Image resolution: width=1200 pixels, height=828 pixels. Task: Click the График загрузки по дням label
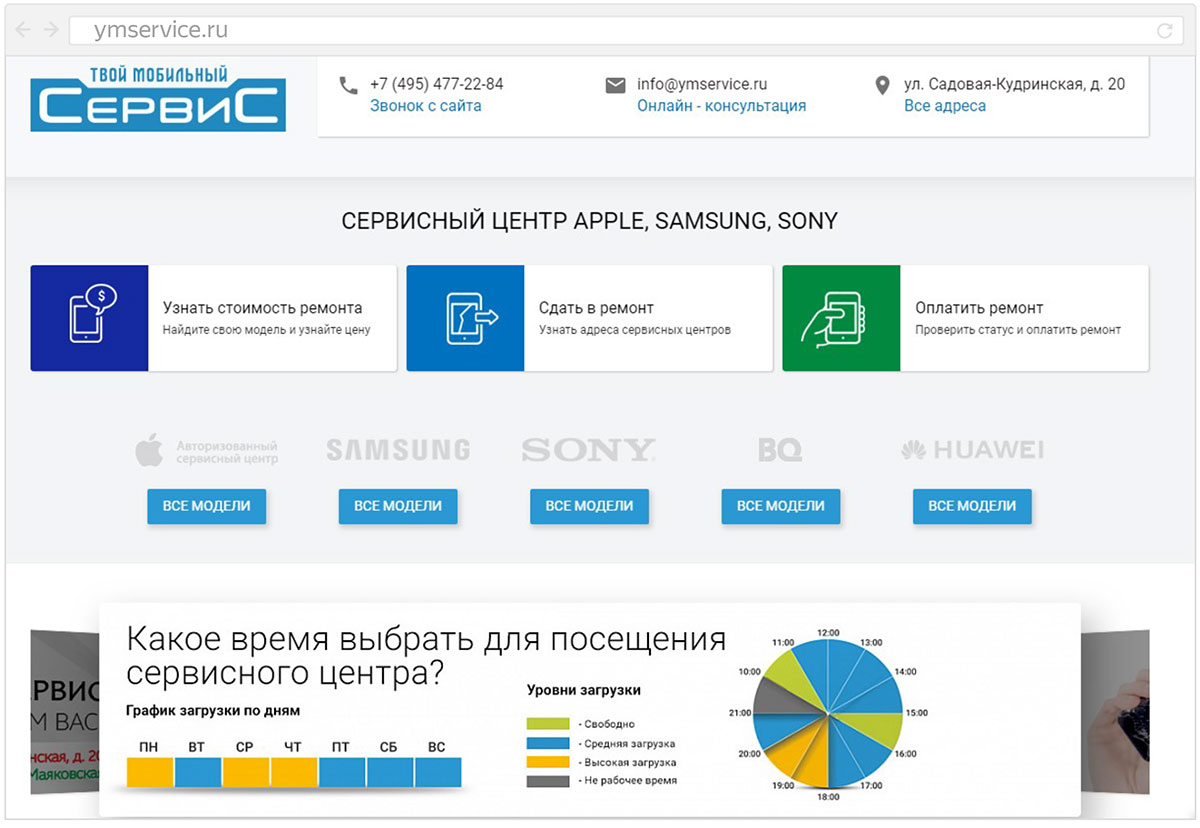pyautogui.click(x=213, y=711)
